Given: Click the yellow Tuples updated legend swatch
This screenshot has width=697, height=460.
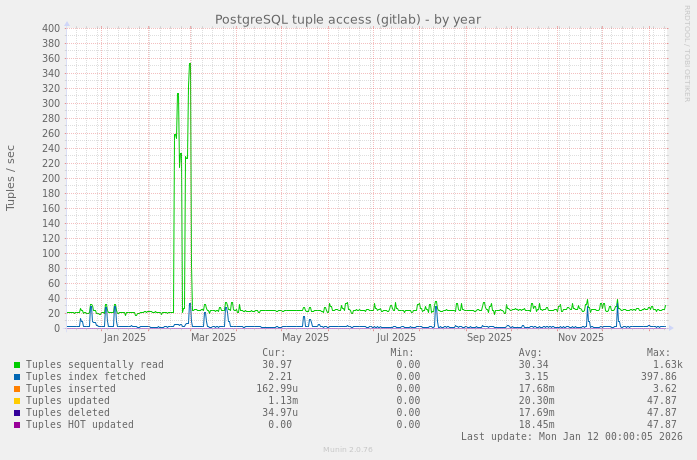Looking at the screenshot, I should (x=17, y=401).
